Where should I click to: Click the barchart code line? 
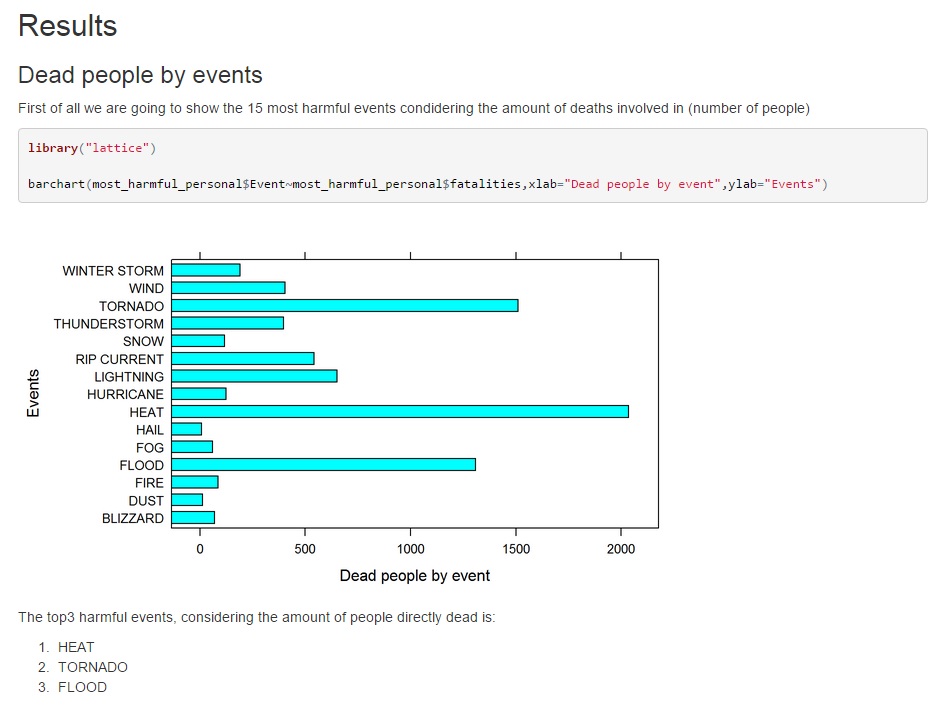pyautogui.click(x=427, y=184)
